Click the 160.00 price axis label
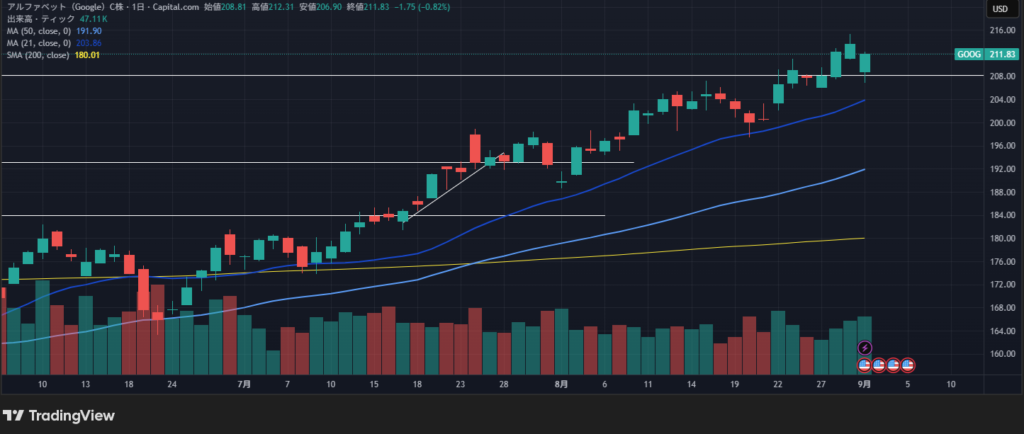1024x434 pixels. pos(1000,354)
